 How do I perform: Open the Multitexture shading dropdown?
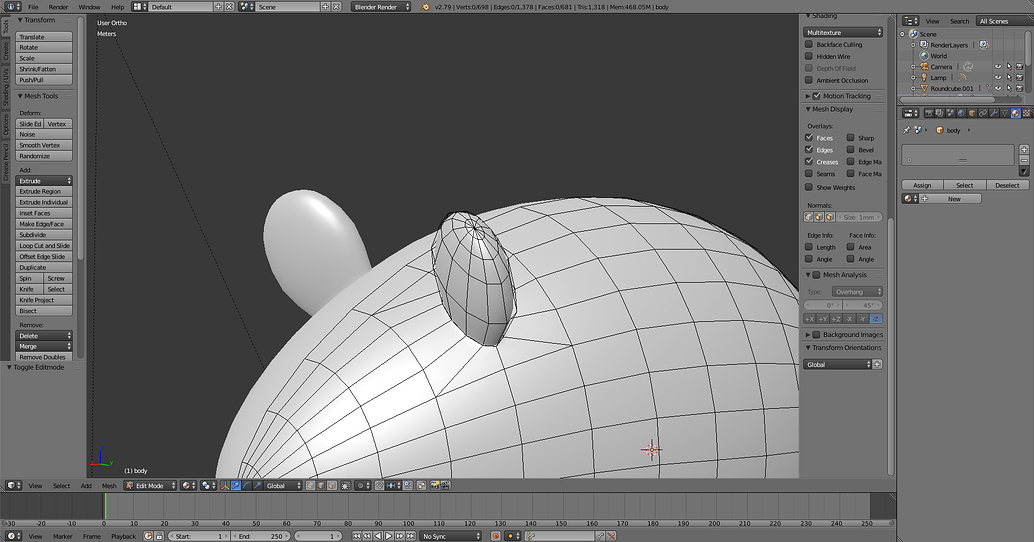[x=843, y=32]
